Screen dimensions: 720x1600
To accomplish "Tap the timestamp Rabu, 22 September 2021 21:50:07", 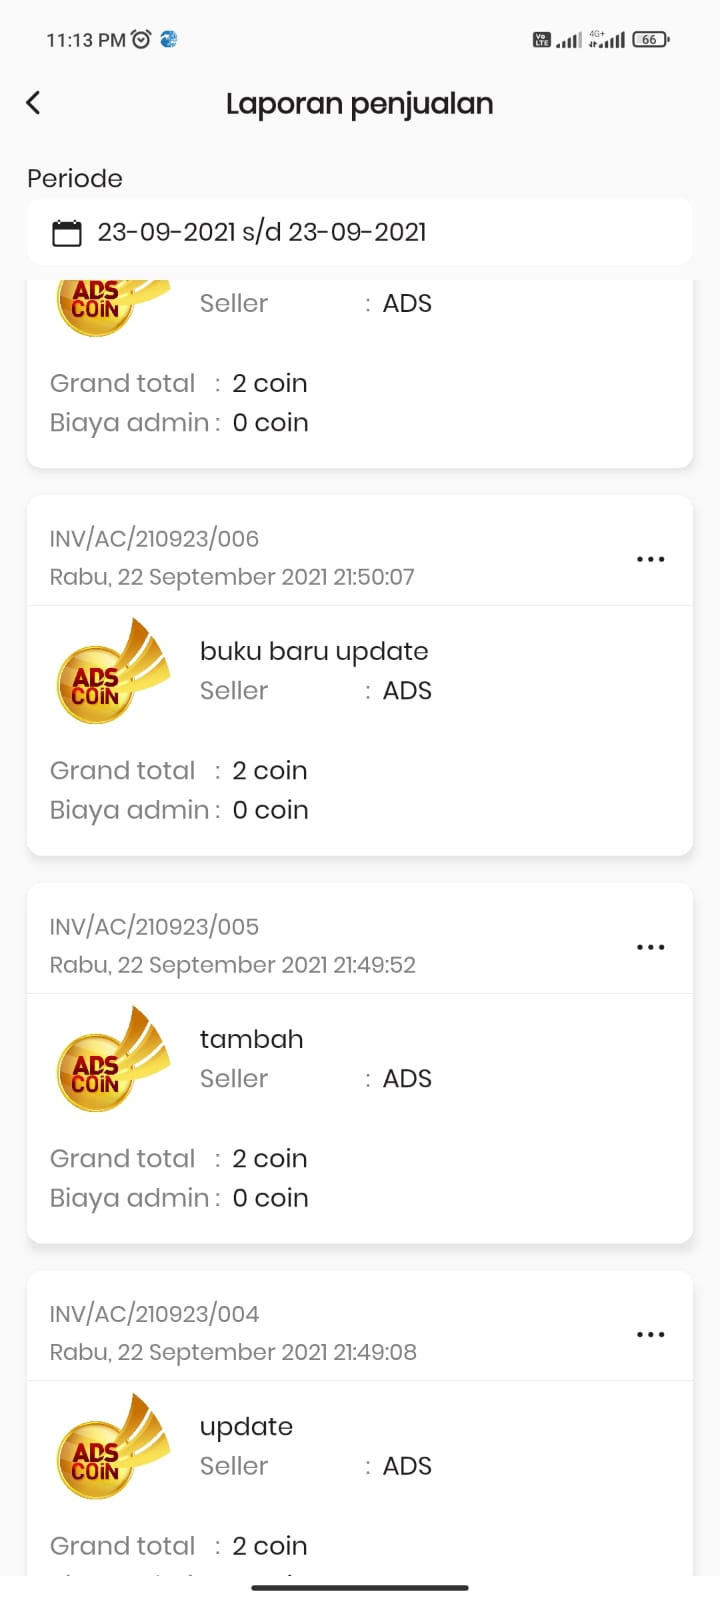I will point(232,577).
